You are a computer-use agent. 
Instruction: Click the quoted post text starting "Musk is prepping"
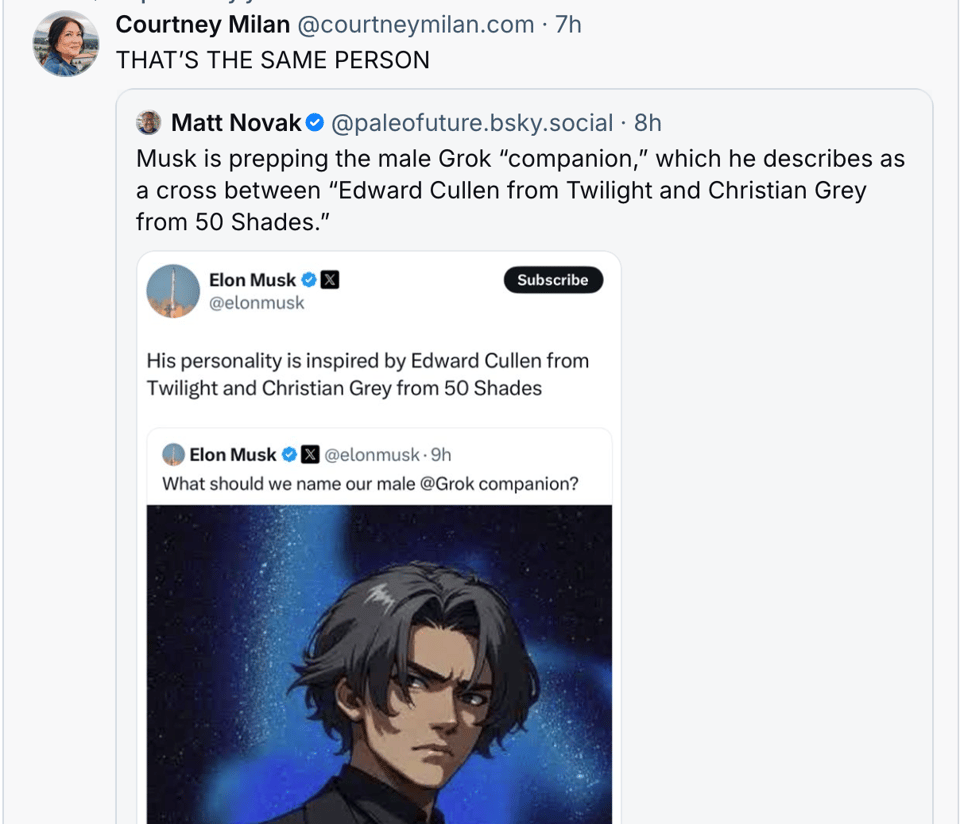520,190
